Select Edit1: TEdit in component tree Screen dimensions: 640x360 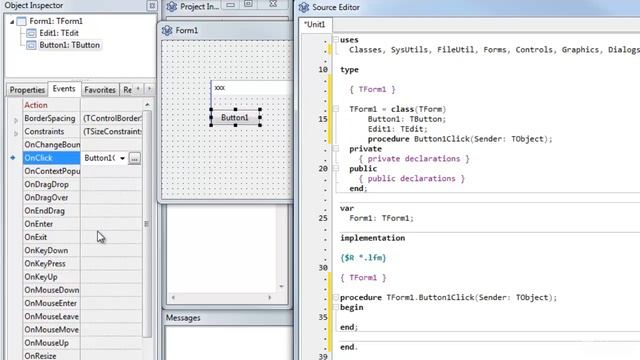tap(59, 33)
